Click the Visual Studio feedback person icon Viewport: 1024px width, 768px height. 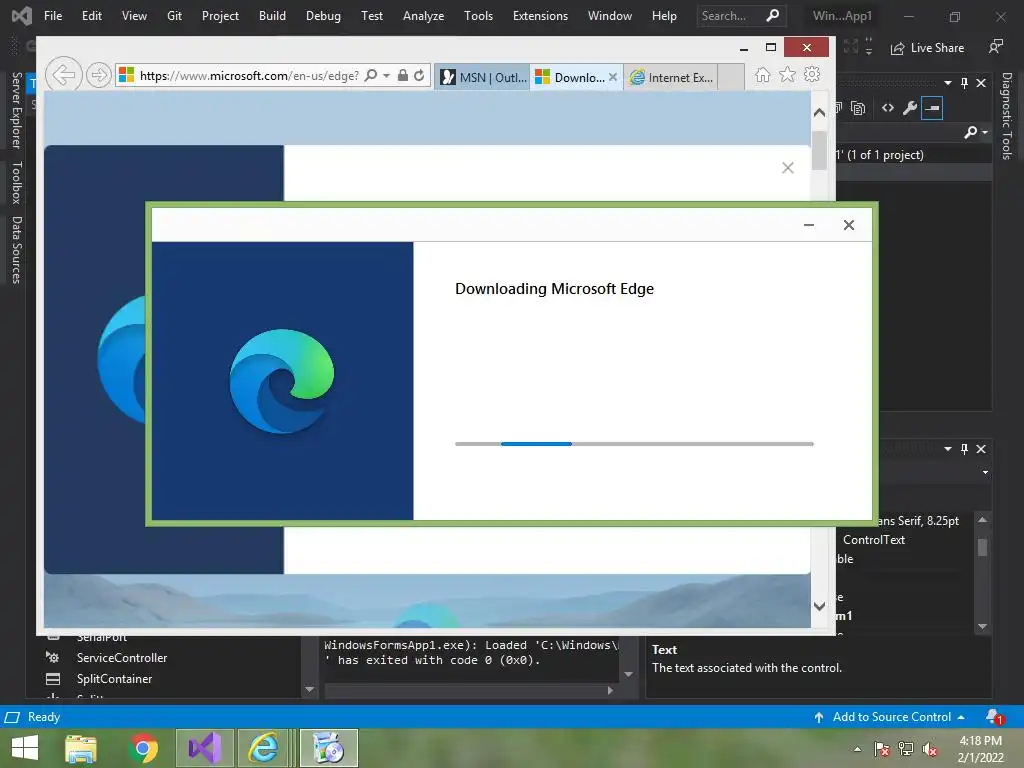click(996, 47)
